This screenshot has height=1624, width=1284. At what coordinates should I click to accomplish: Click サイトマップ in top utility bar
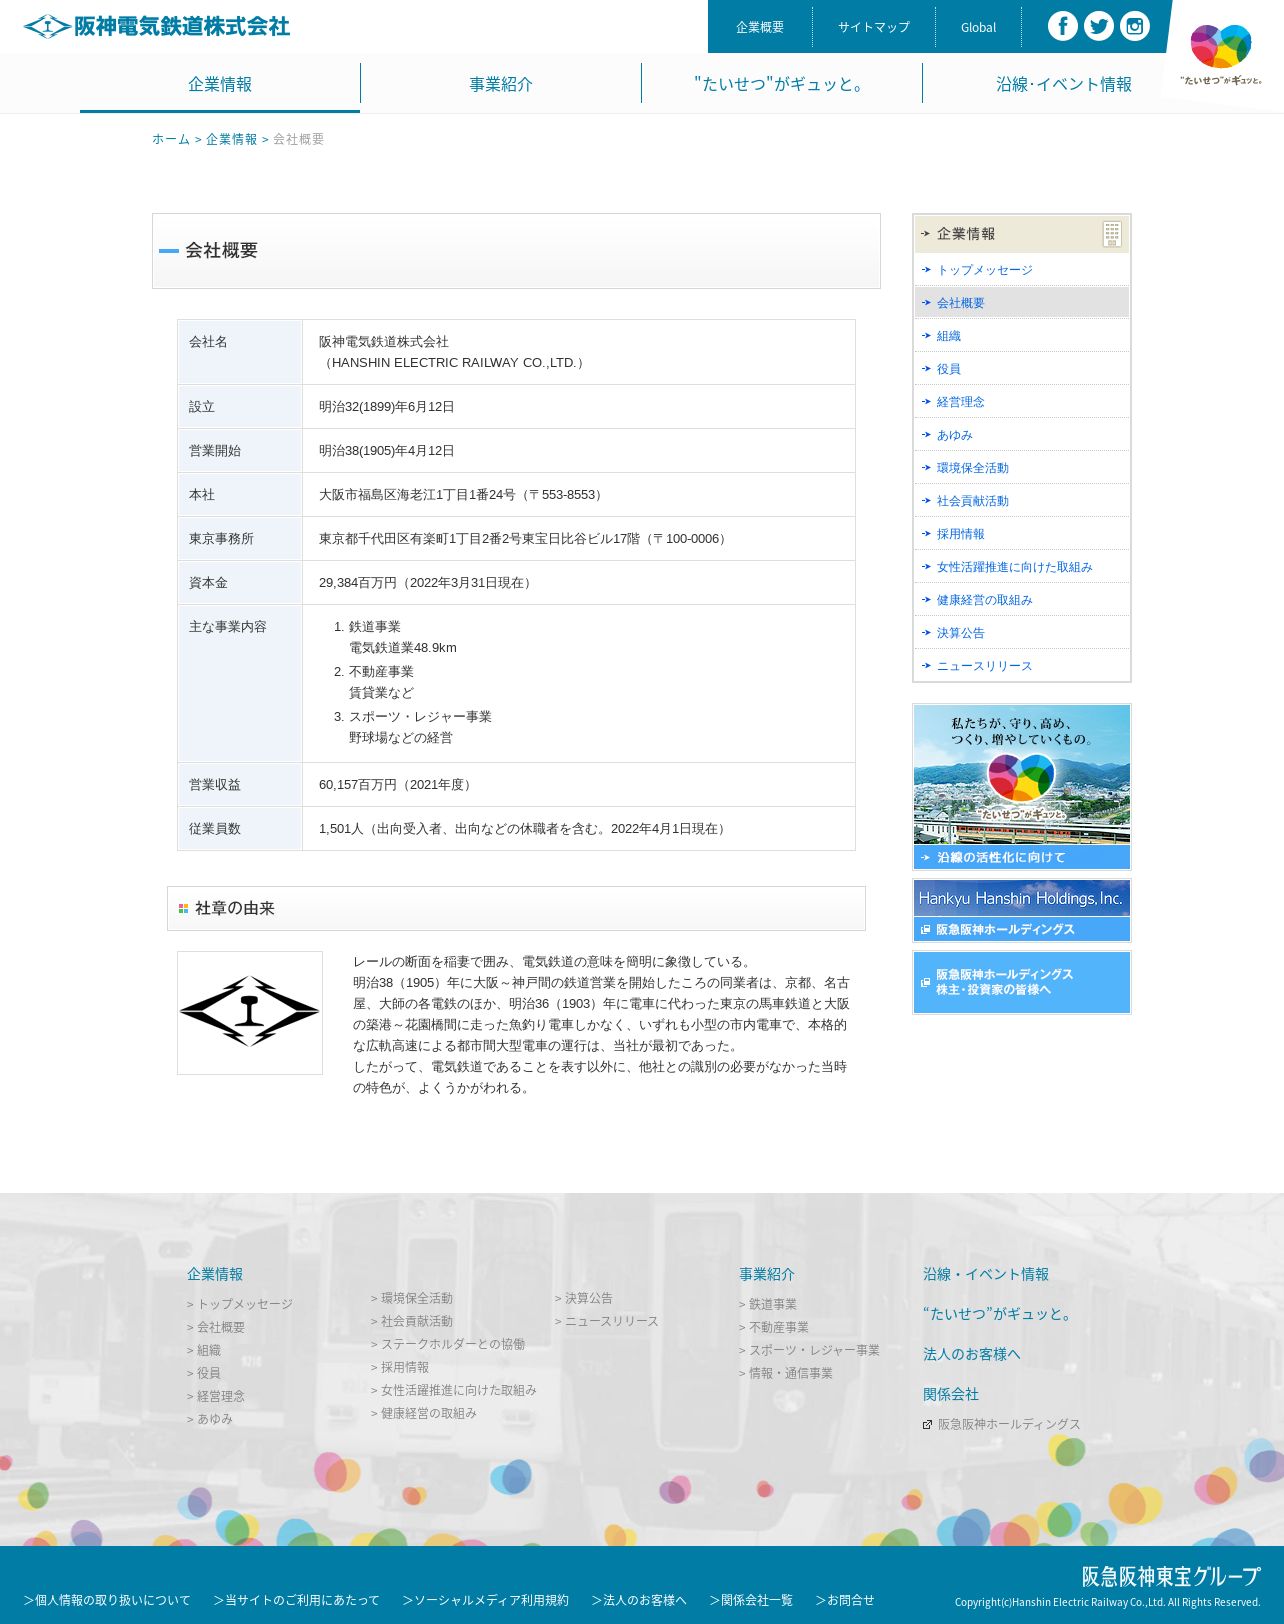874,27
